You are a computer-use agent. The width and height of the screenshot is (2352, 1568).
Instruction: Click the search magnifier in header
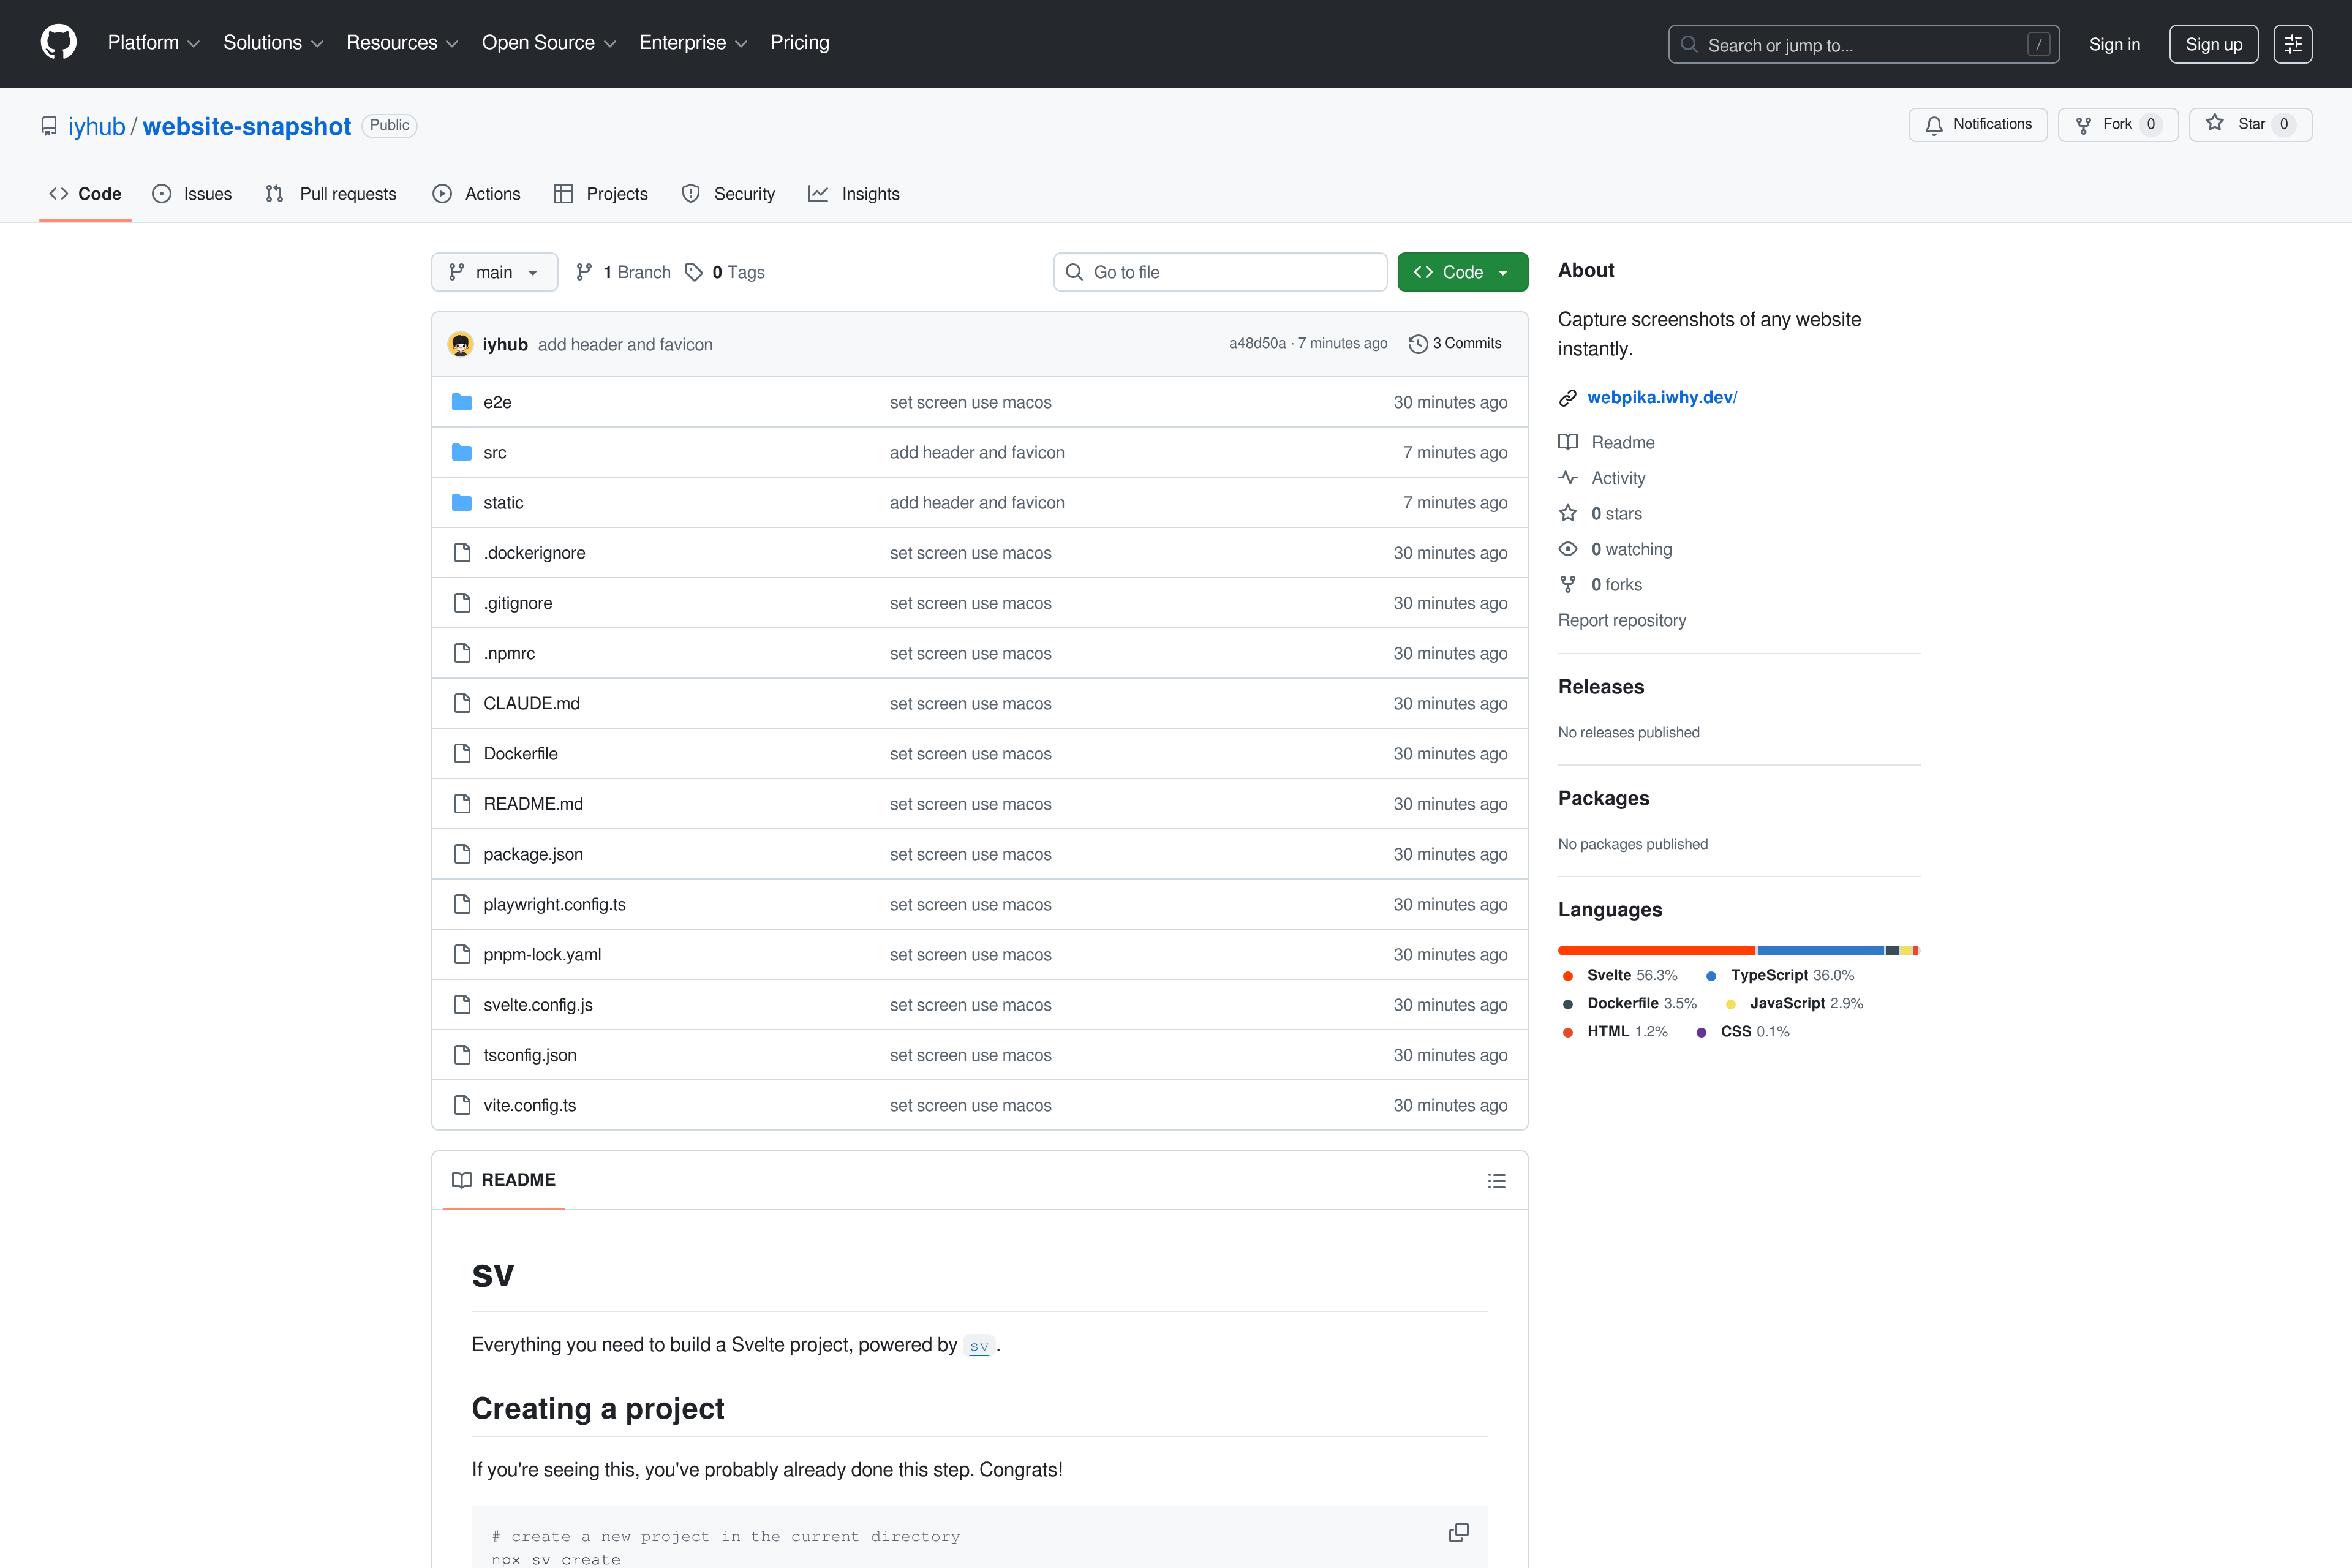(1689, 44)
